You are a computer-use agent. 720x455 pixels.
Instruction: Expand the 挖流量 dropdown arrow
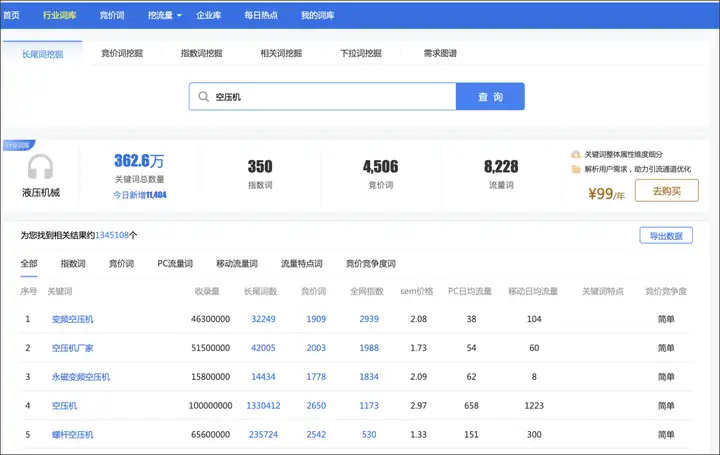pos(180,16)
